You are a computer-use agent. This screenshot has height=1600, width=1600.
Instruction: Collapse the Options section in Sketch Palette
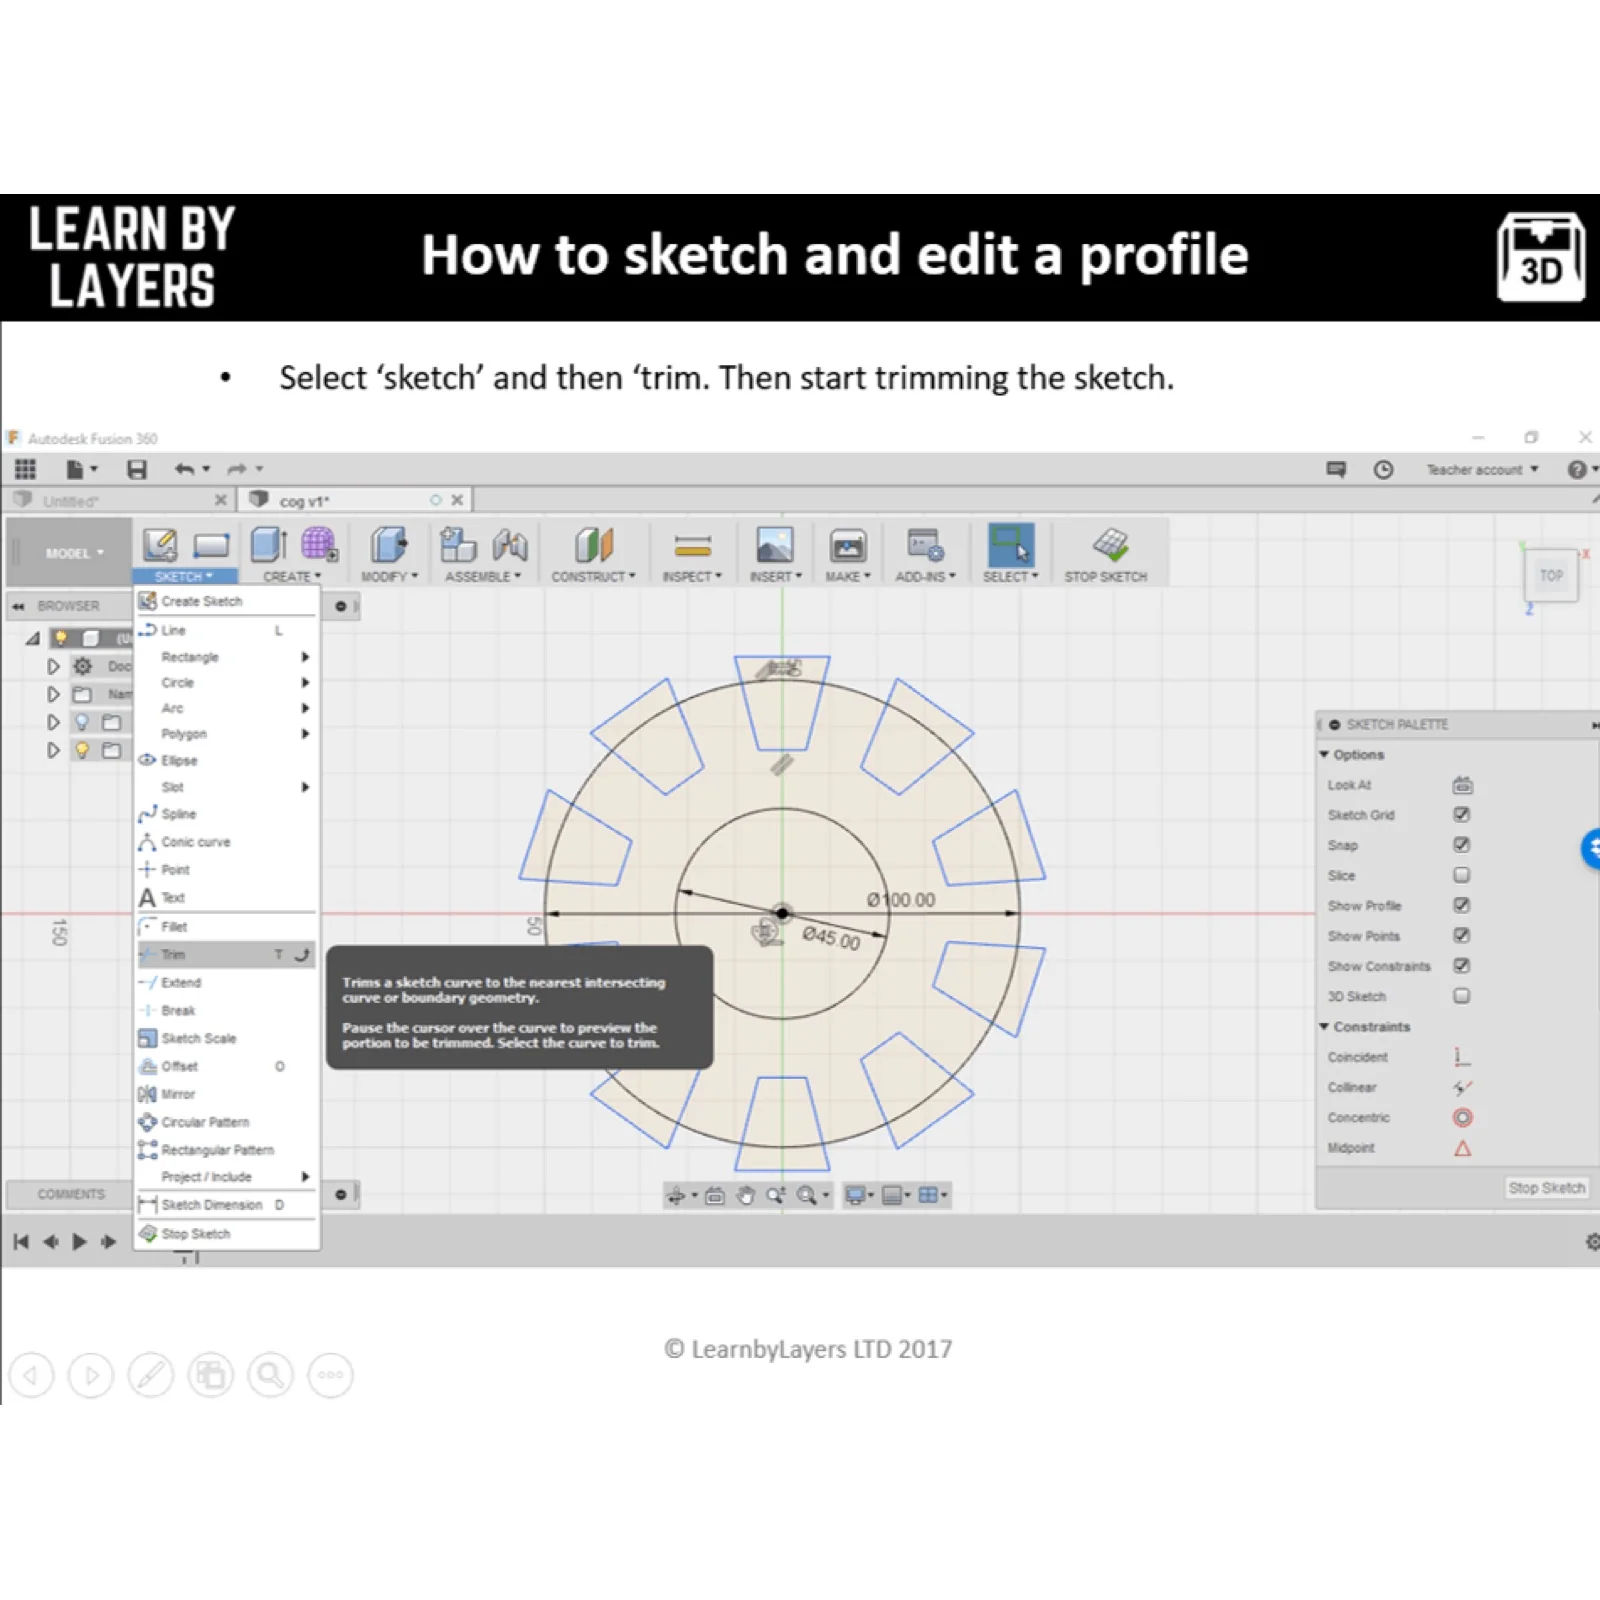point(1324,755)
